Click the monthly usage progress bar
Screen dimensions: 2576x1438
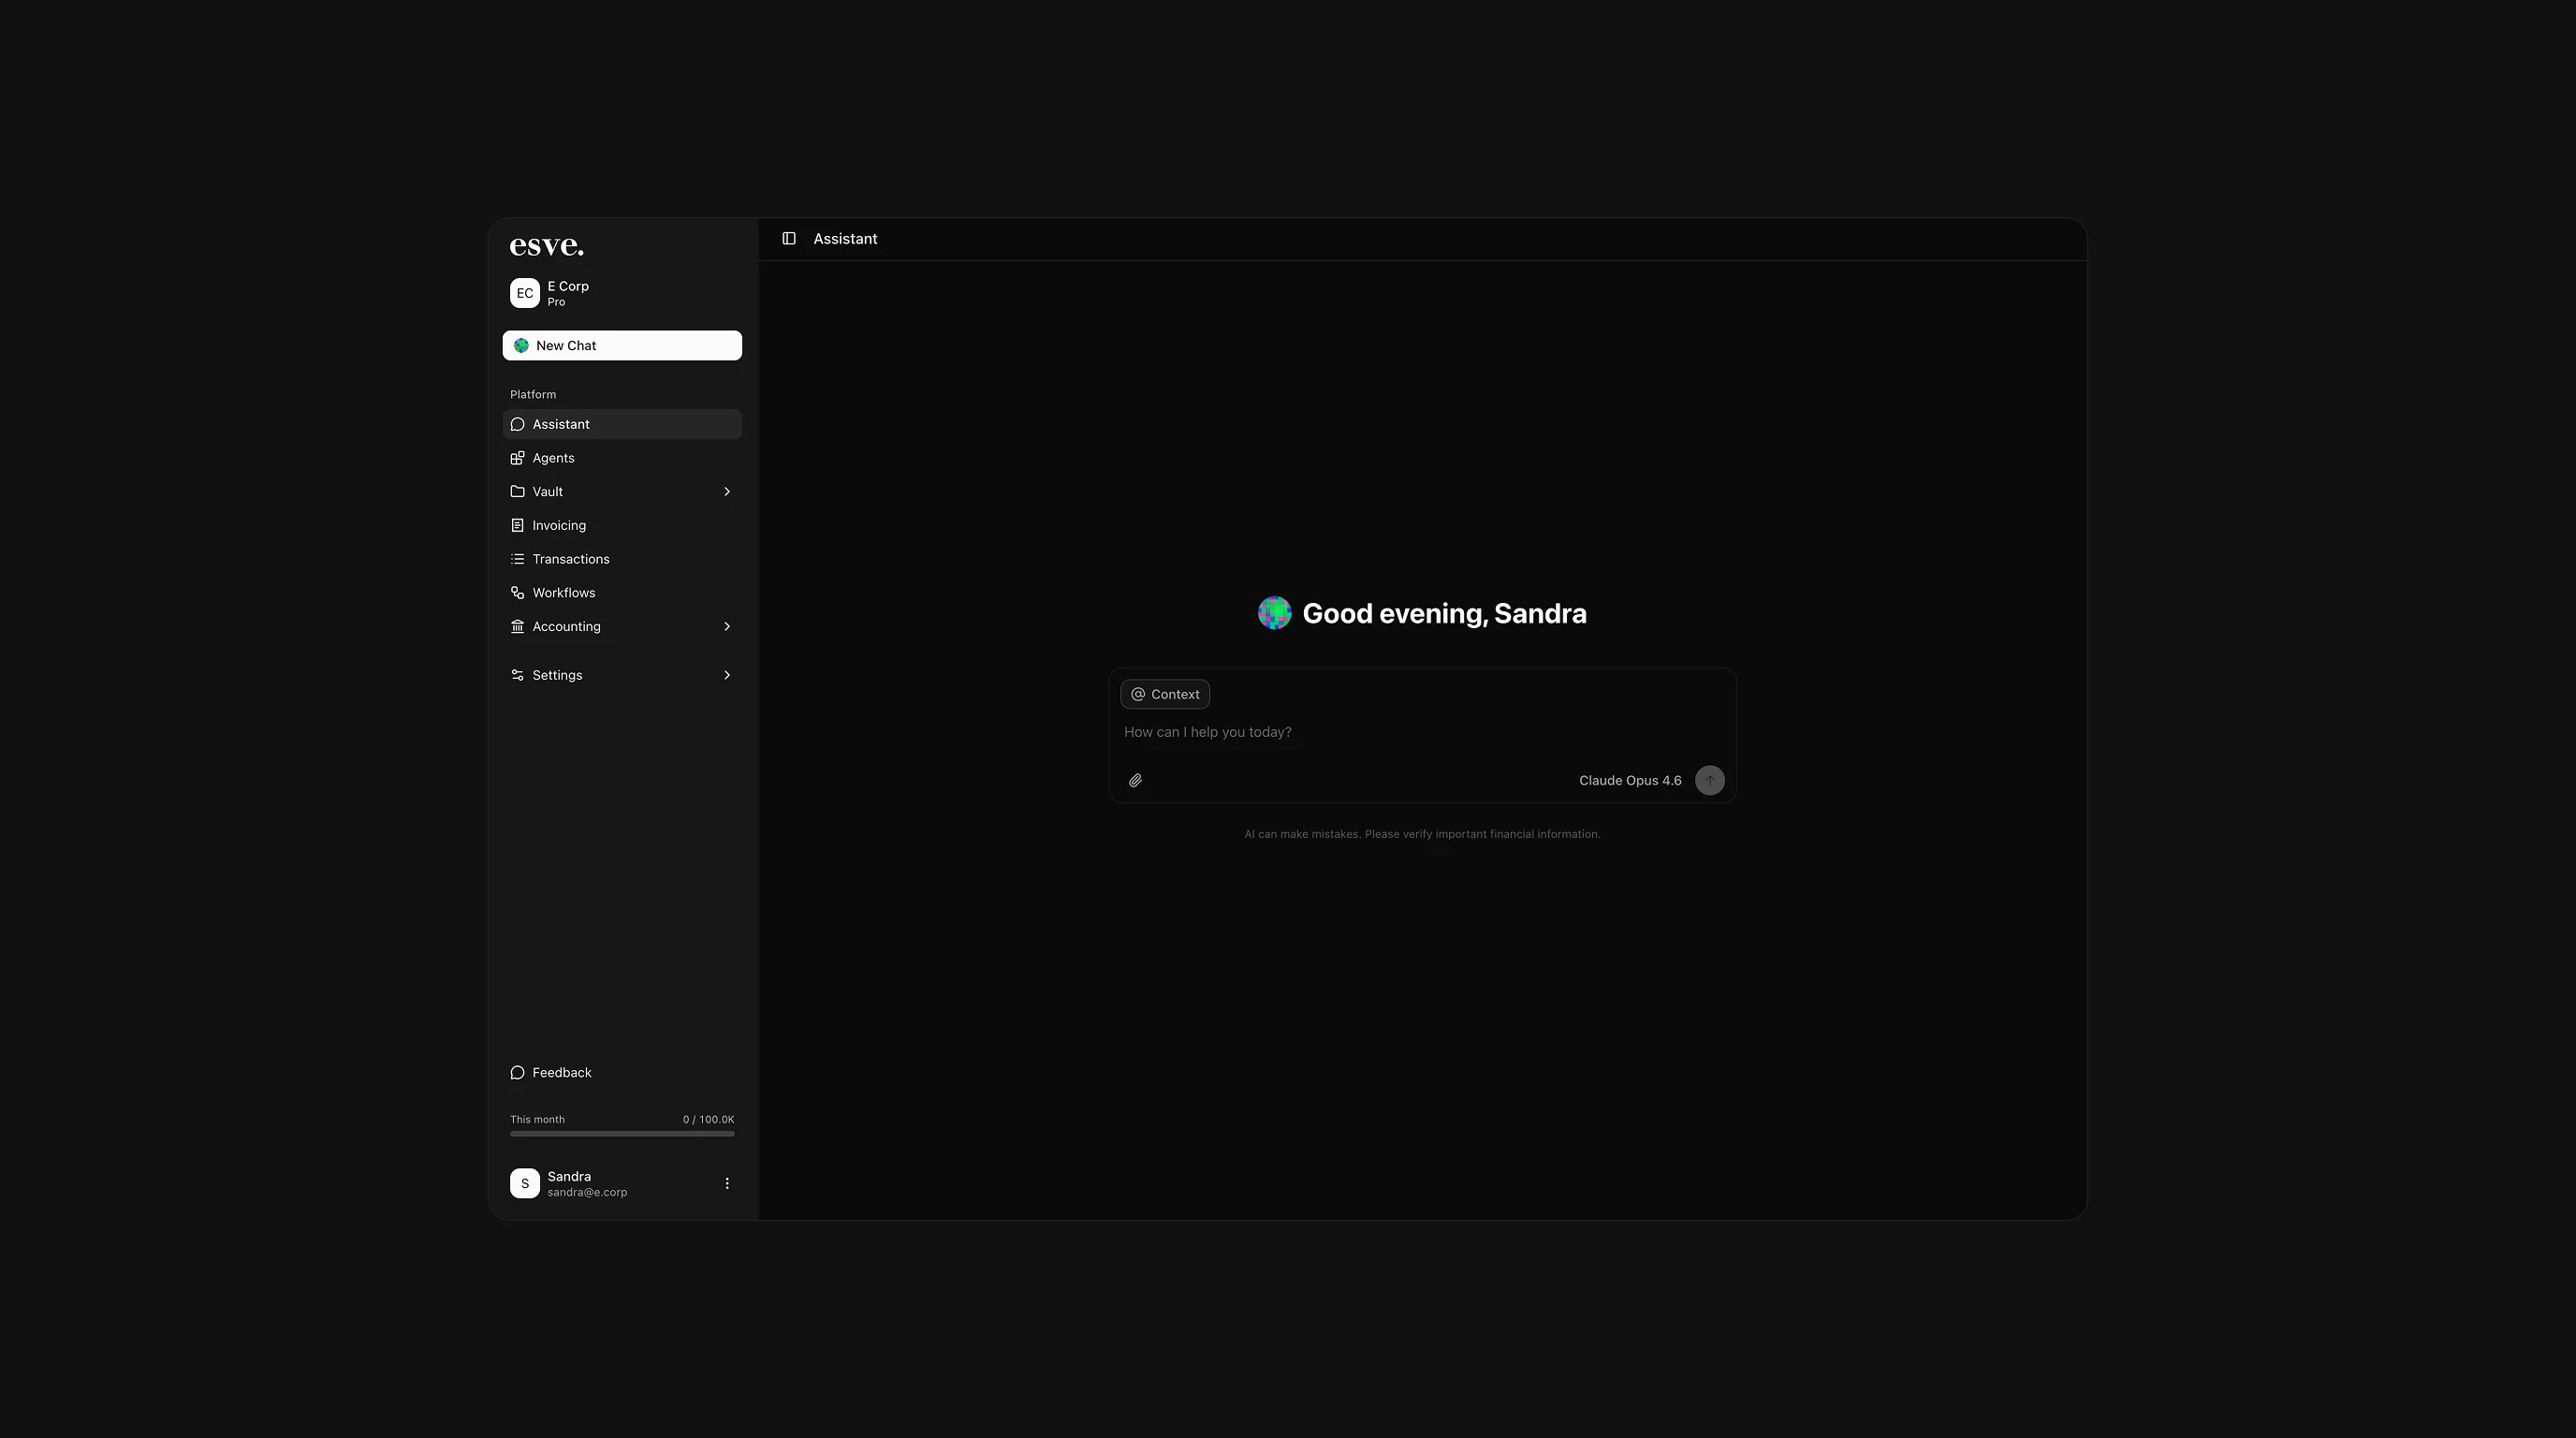[x=622, y=1134]
